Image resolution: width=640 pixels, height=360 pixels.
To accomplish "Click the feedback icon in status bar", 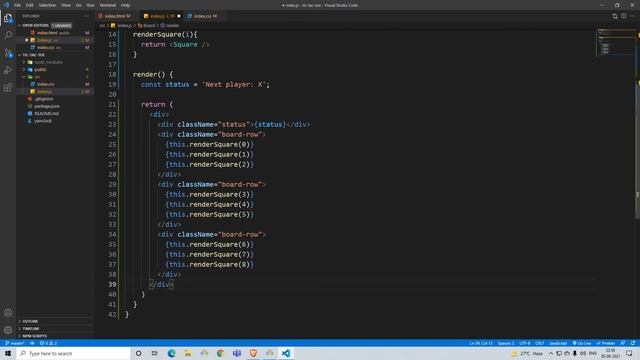I will pos(623,343).
